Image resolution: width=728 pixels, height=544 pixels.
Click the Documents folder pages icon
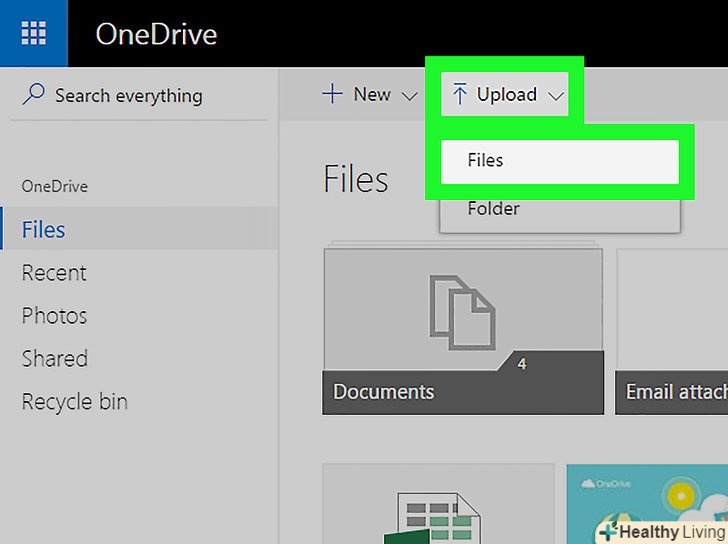(462, 312)
